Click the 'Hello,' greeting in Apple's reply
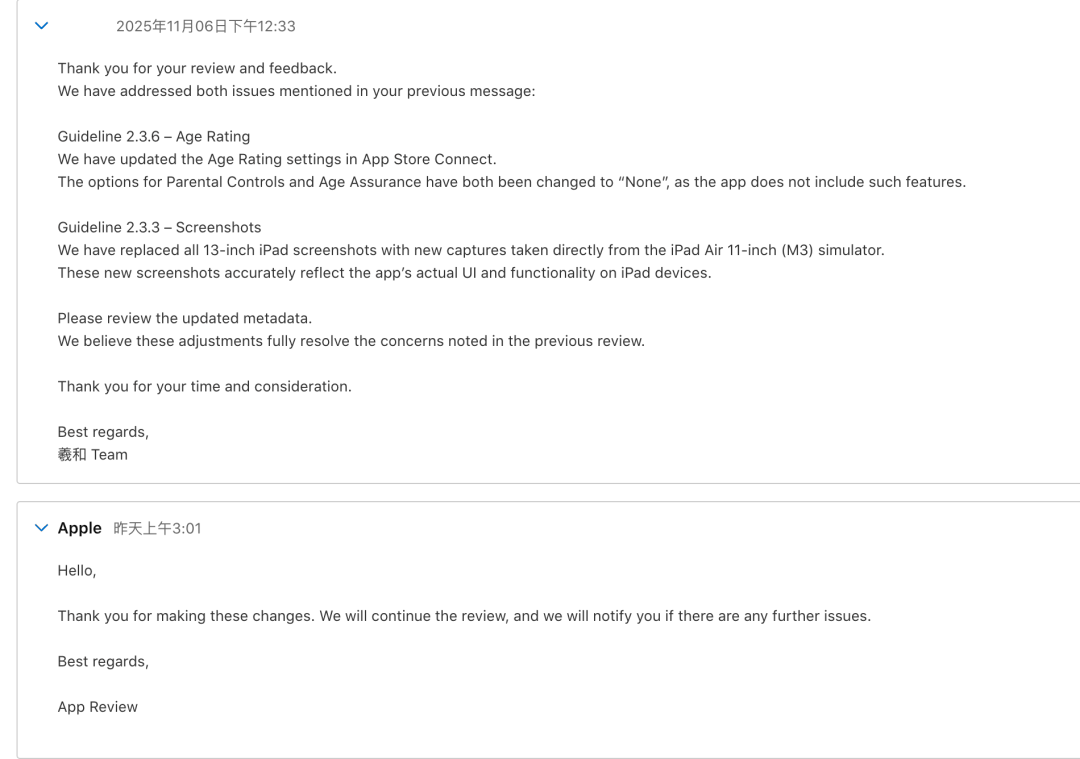 [76, 570]
